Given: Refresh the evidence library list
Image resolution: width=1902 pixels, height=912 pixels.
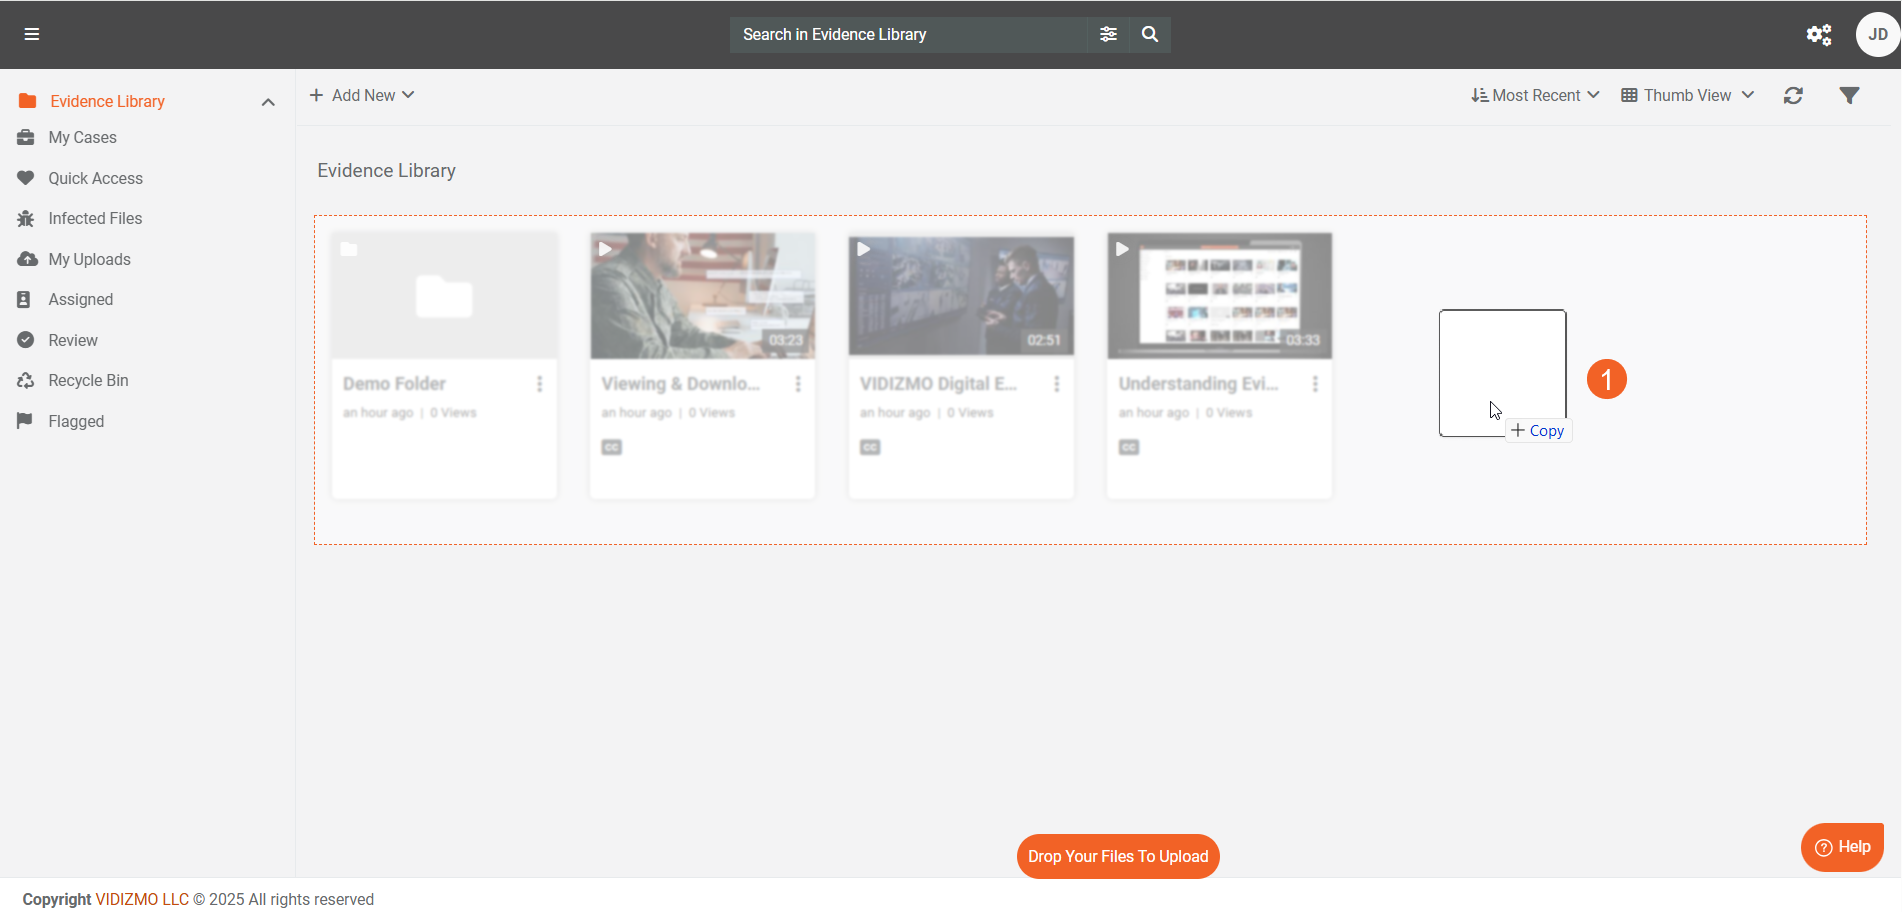Looking at the screenshot, I should tap(1793, 96).
